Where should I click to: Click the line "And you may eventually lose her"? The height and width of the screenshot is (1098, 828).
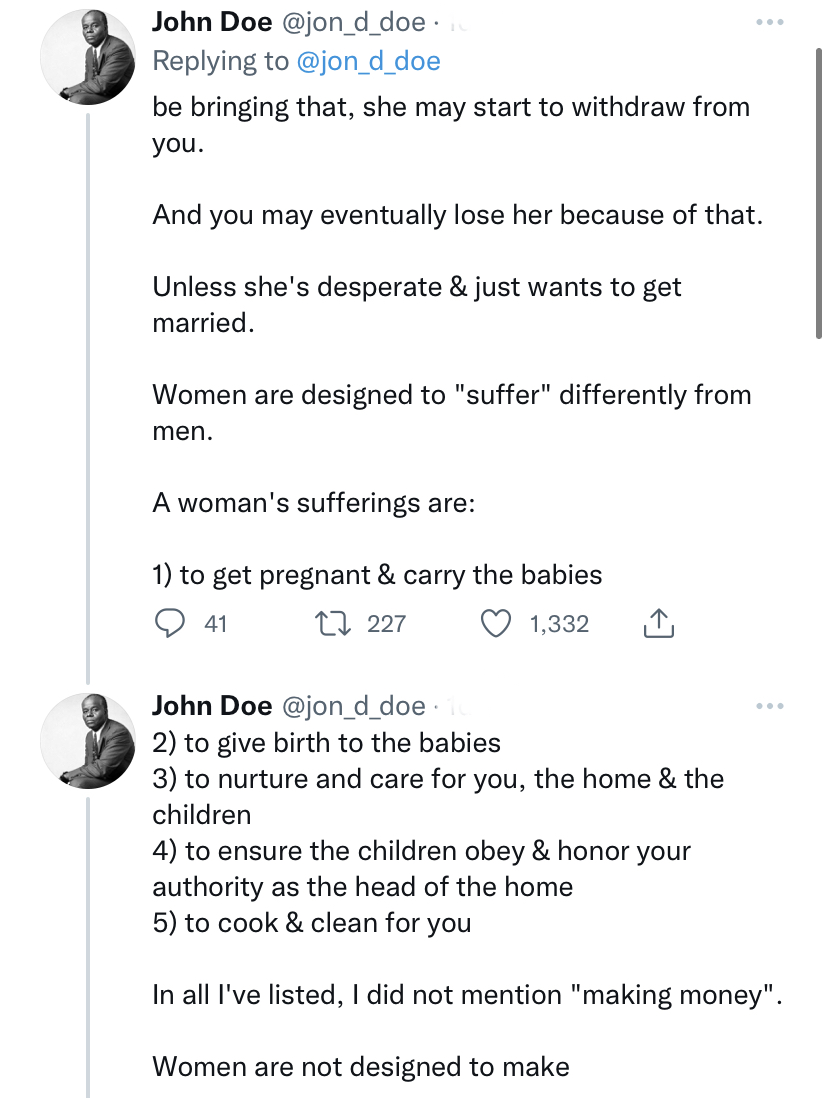pyautogui.click(x=457, y=215)
